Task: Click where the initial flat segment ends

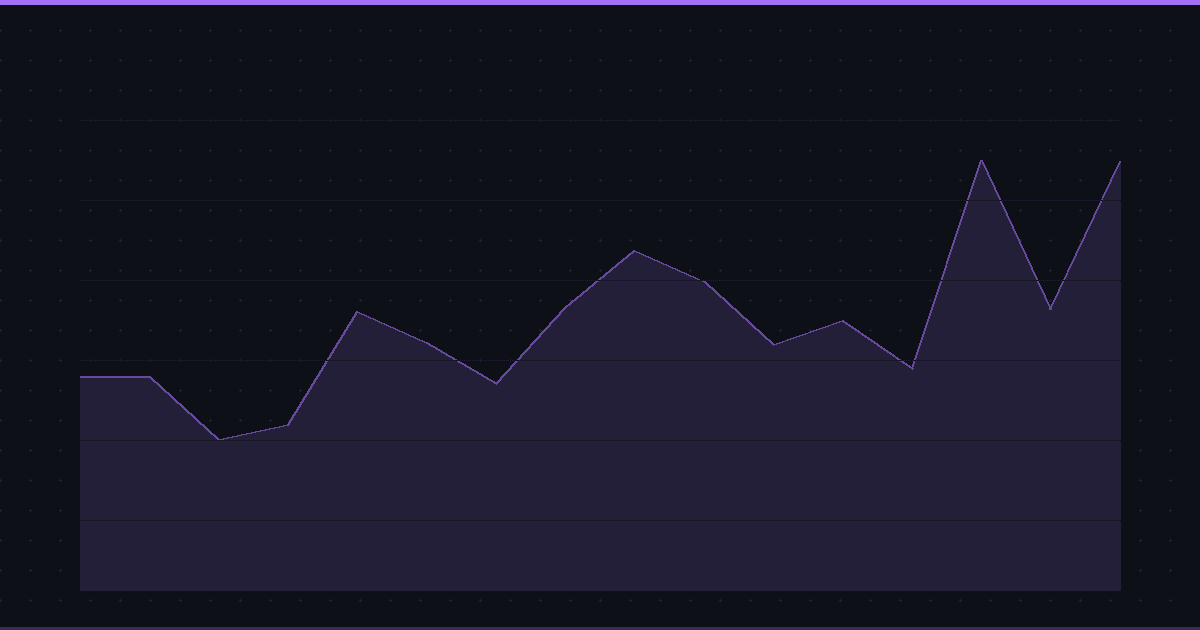Action: point(150,377)
